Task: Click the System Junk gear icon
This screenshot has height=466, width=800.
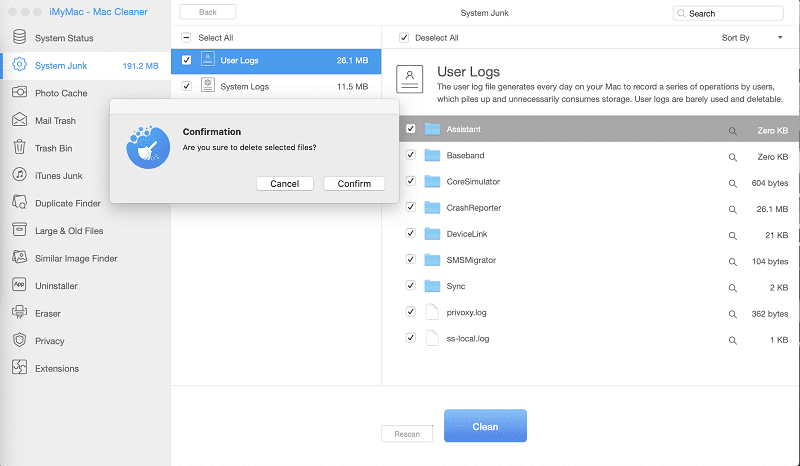Action: click(19, 65)
